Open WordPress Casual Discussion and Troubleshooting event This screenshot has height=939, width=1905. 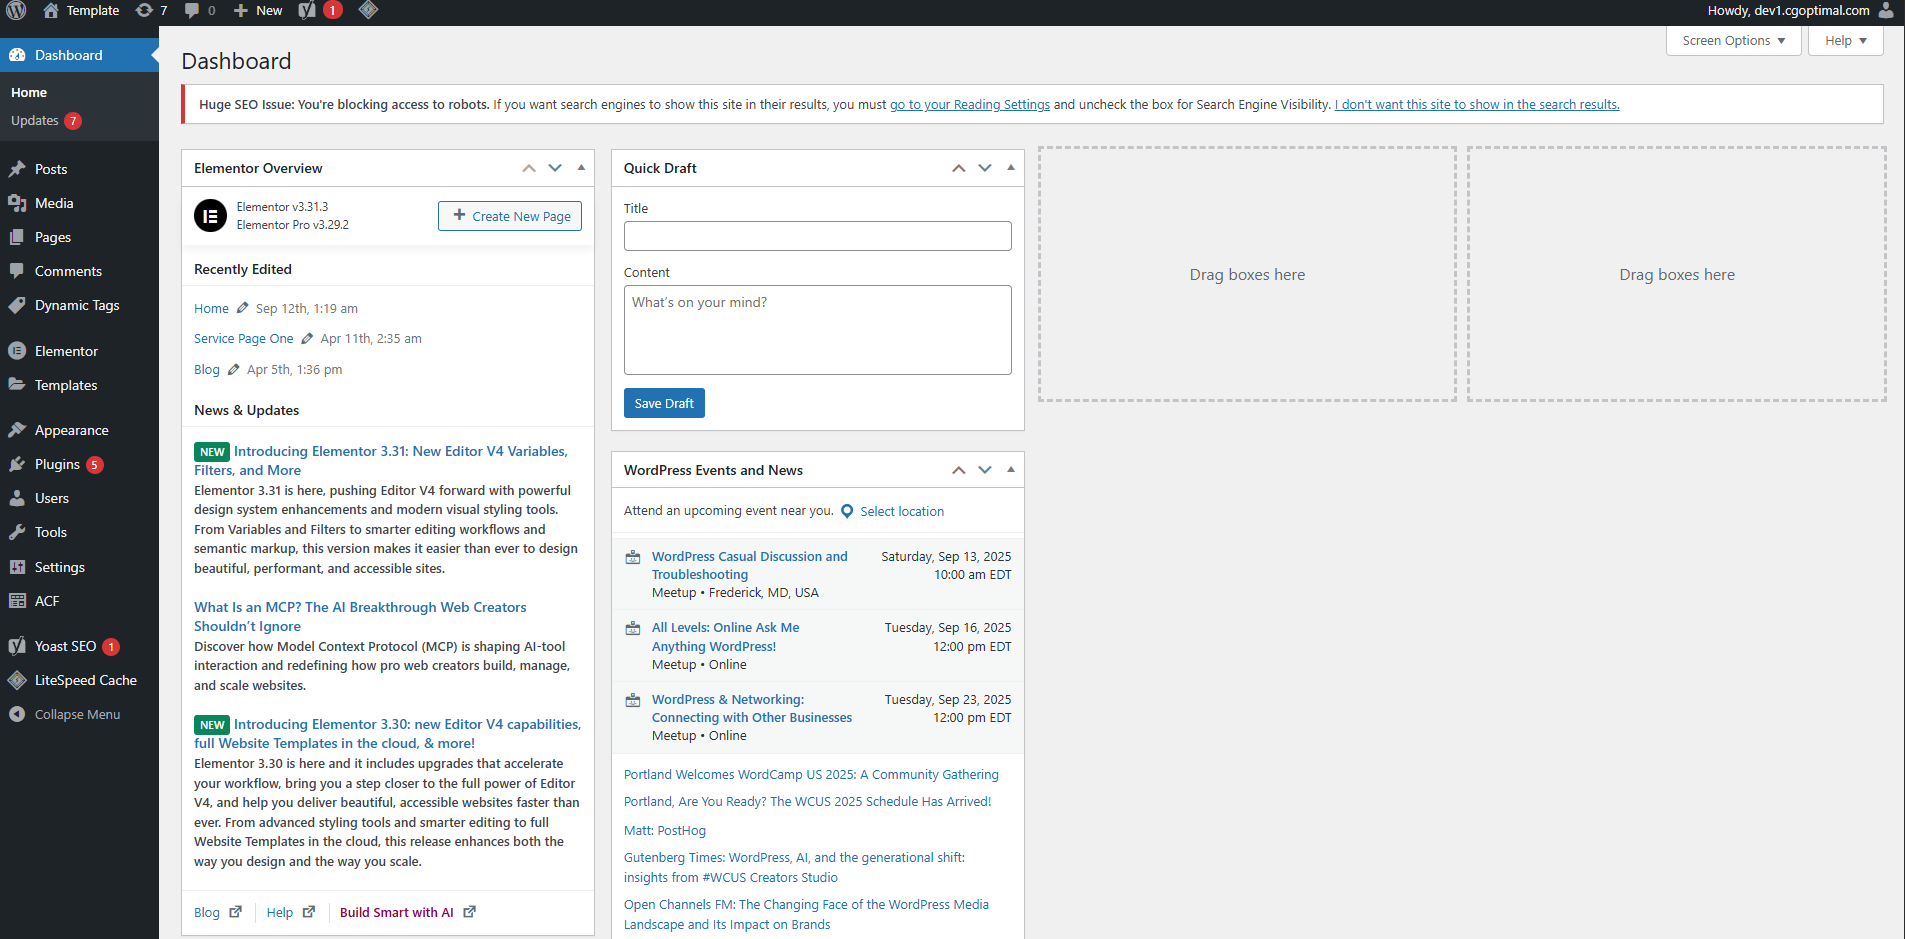[x=750, y=565]
